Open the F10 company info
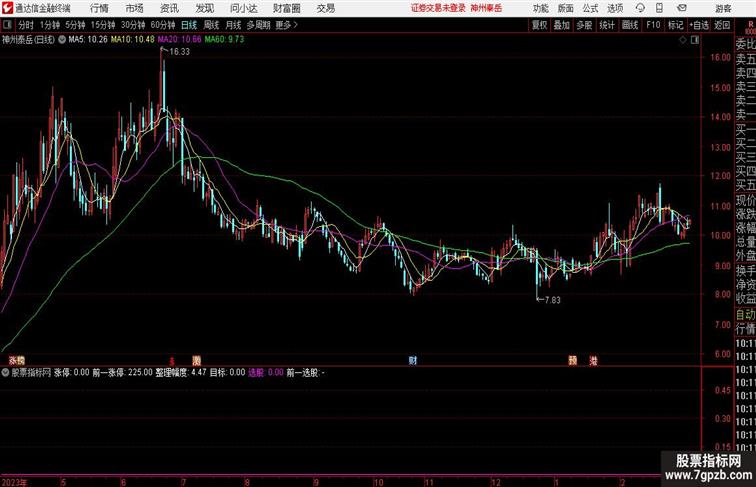Image resolution: width=756 pixels, height=487 pixels. (x=653, y=25)
